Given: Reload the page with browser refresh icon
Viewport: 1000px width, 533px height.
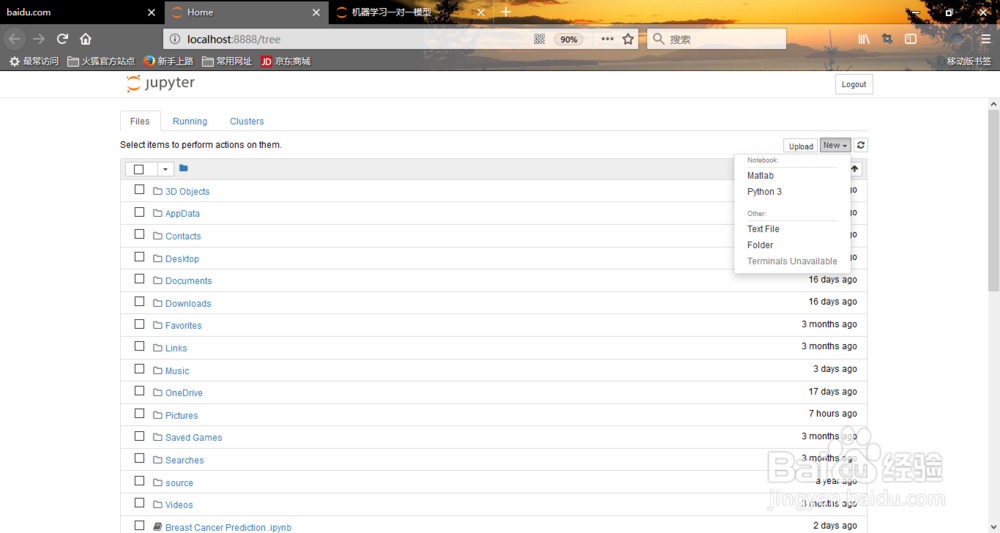Looking at the screenshot, I should pyautogui.click(x=62, y=39).
